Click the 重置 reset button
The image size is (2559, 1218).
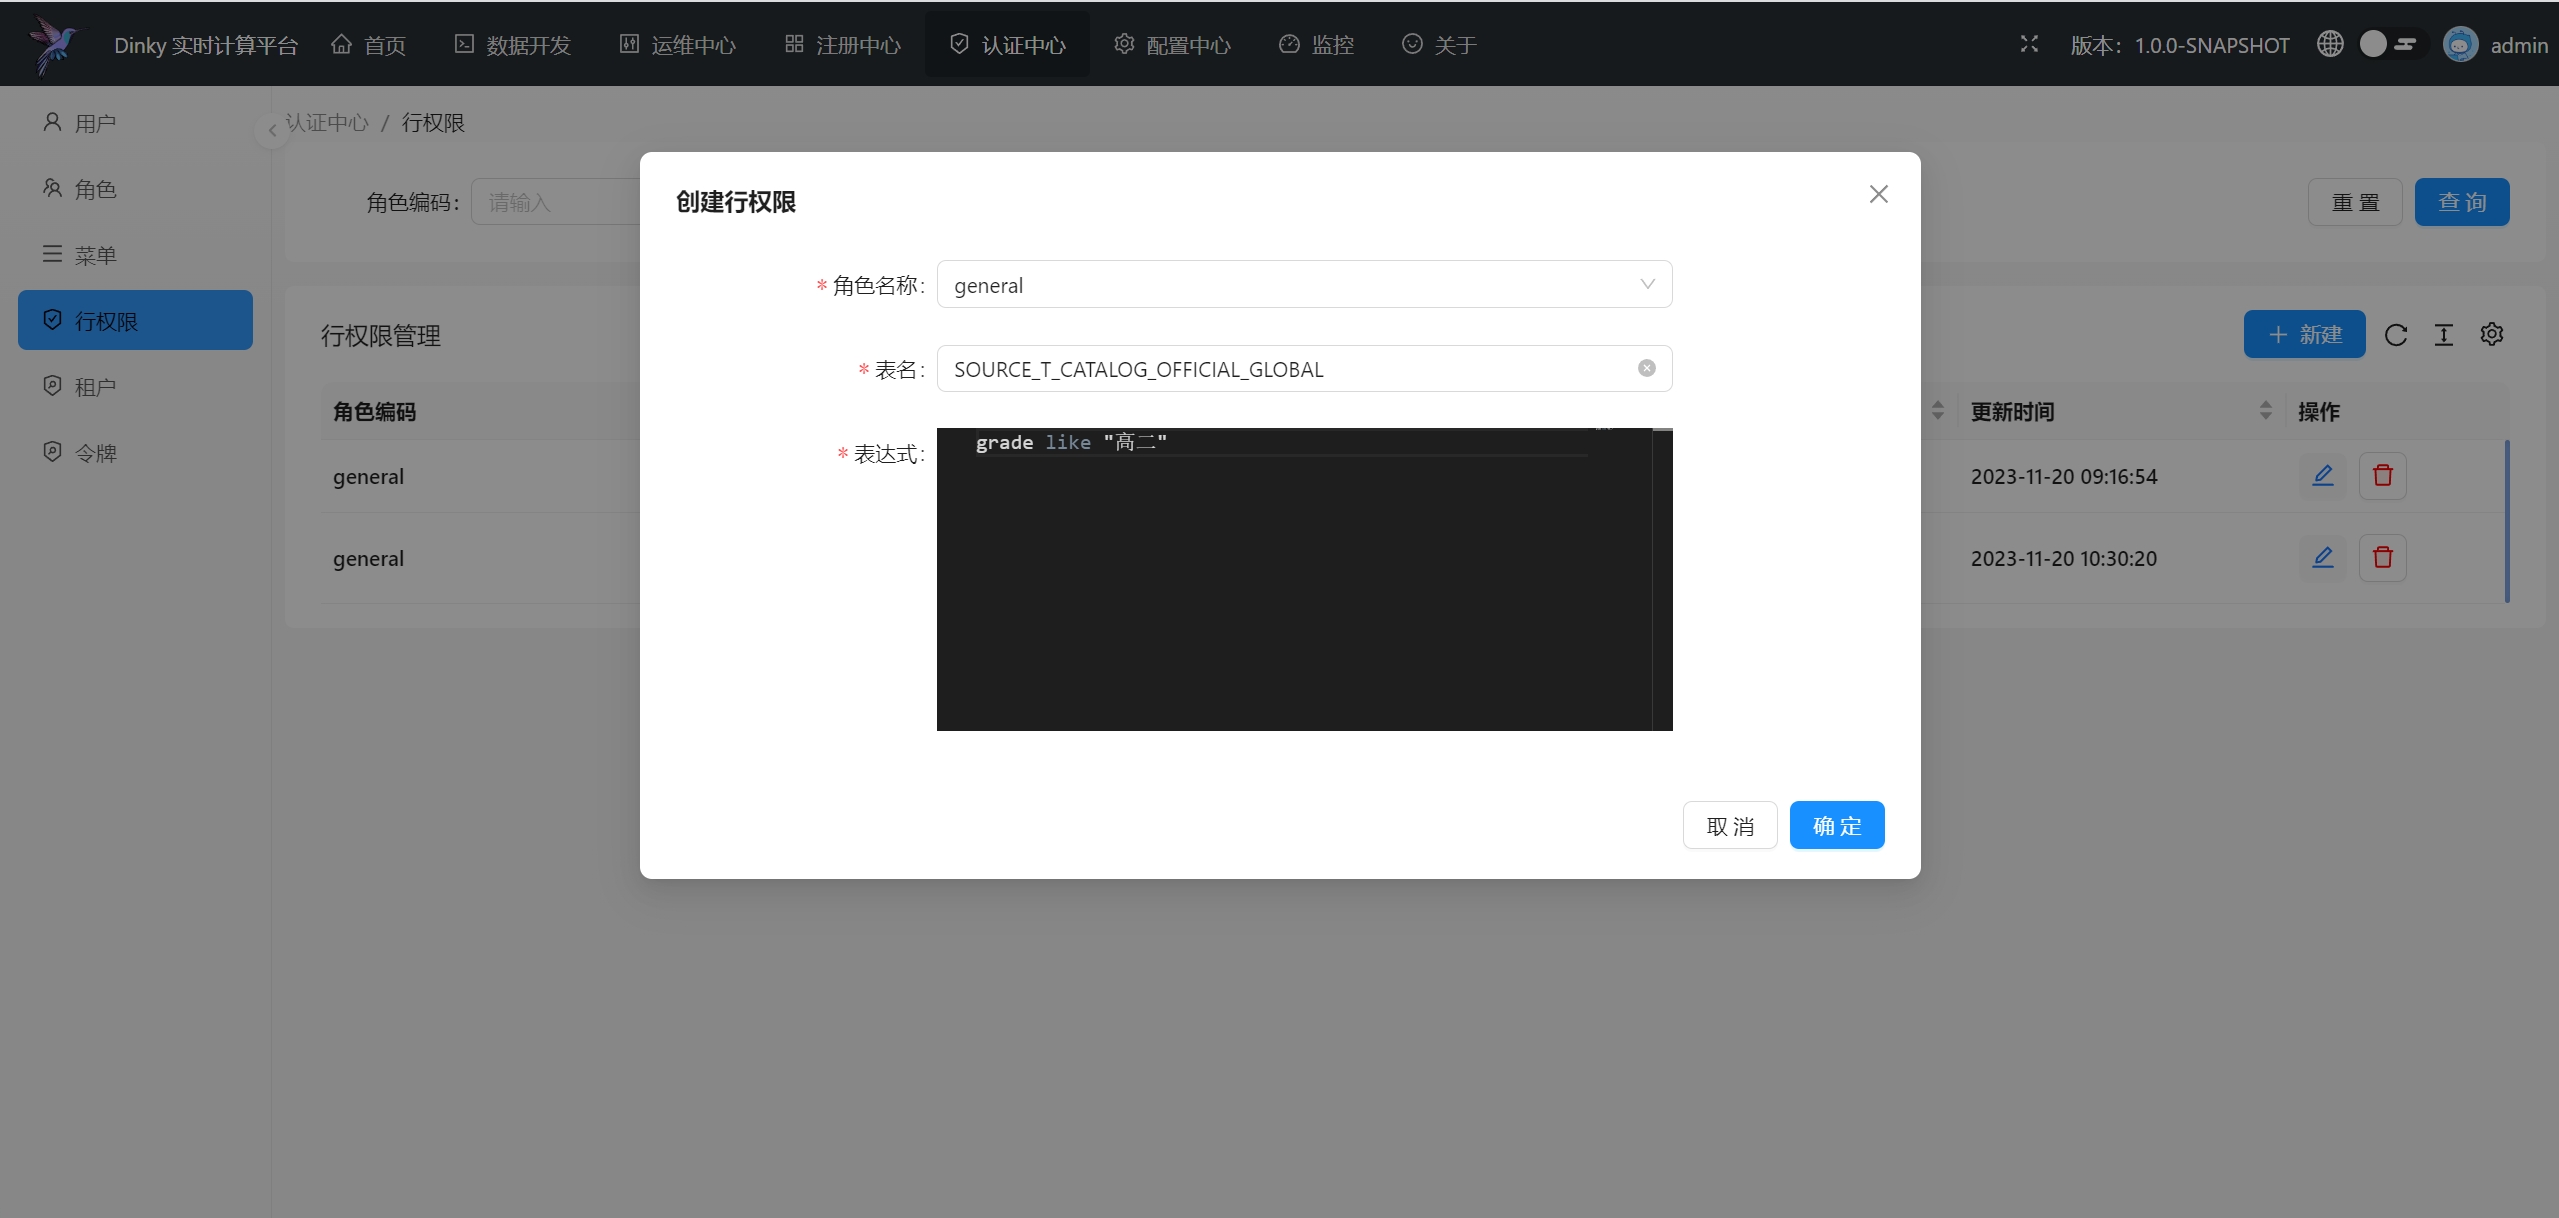(x=2355, y=202)
